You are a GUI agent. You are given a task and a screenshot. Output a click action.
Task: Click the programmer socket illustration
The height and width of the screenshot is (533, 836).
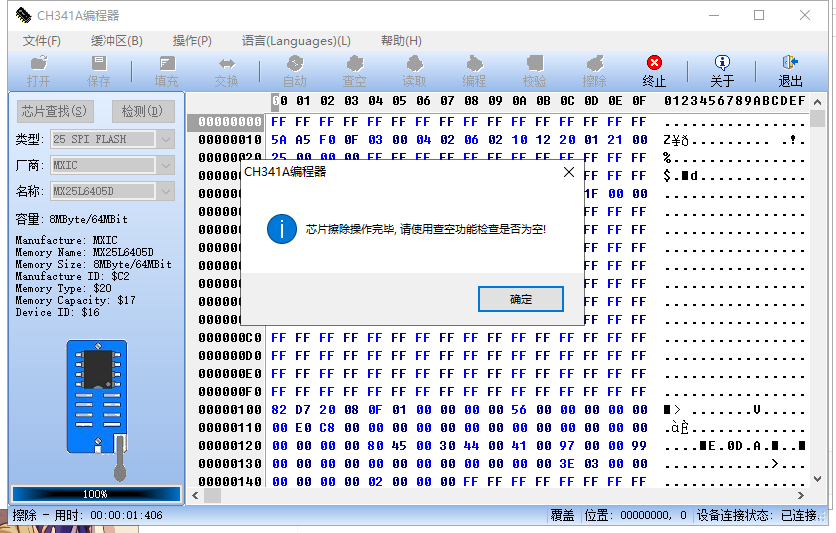point(98,409)
